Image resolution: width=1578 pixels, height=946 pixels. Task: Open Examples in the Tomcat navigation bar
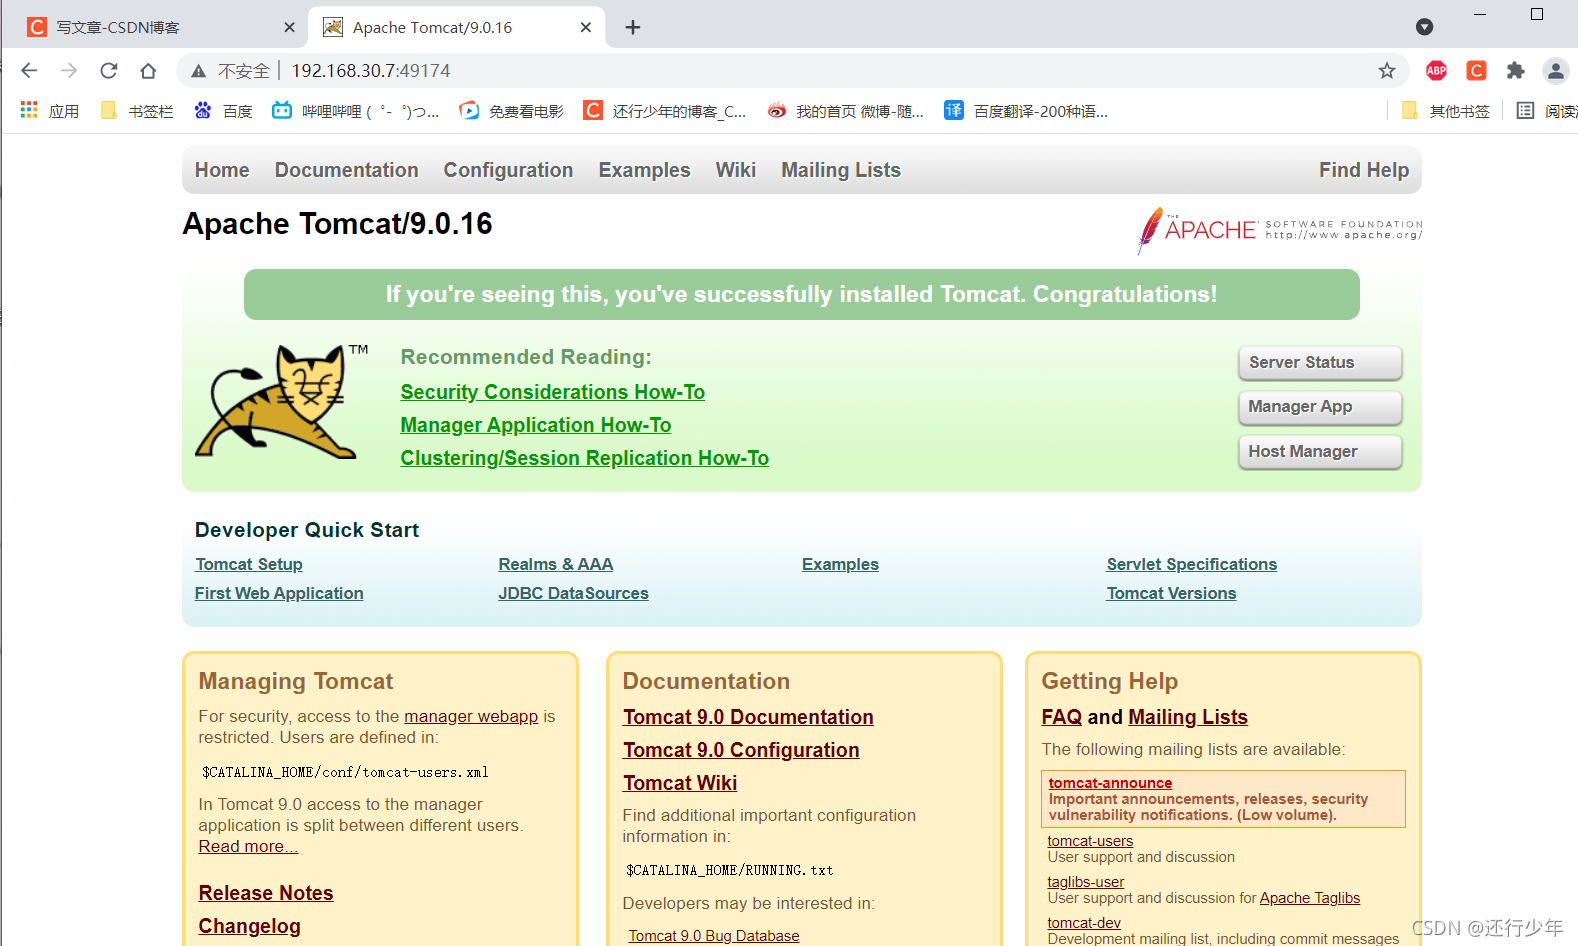point(645,170)
